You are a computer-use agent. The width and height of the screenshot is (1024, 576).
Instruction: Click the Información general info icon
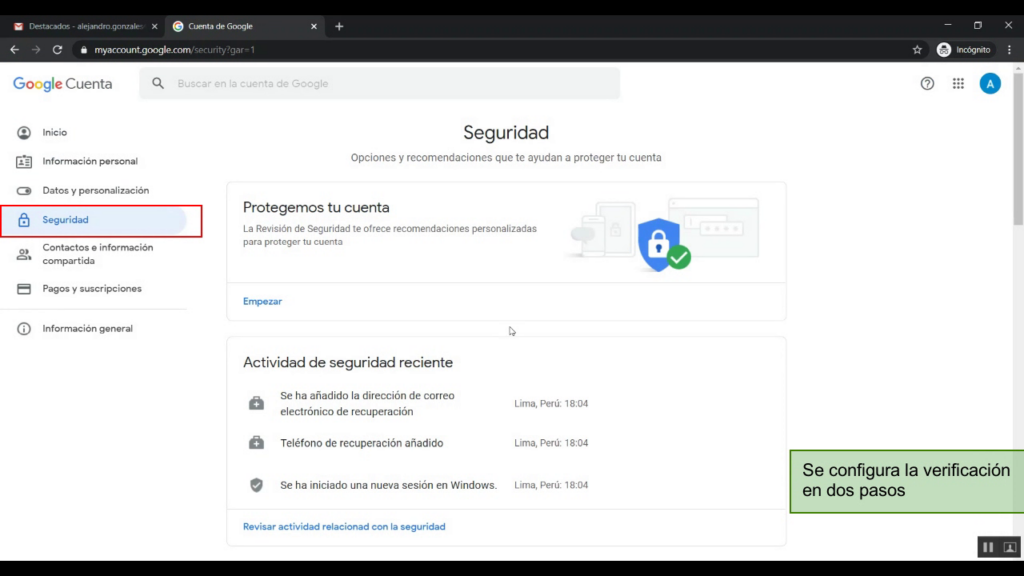point(24,328)
